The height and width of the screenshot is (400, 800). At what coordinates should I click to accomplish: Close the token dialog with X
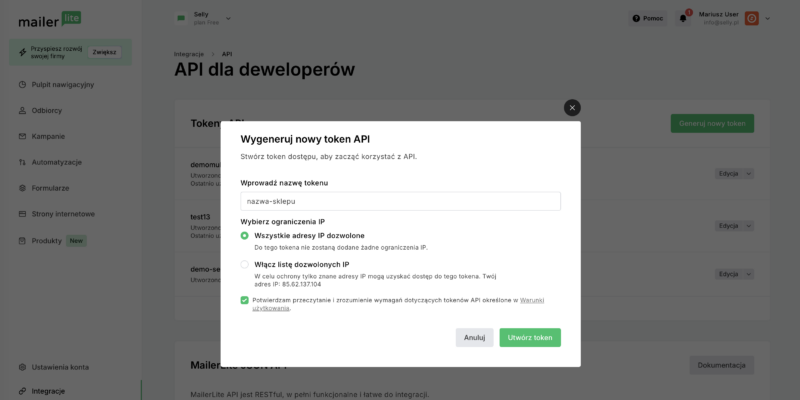(x=572, y=108)
